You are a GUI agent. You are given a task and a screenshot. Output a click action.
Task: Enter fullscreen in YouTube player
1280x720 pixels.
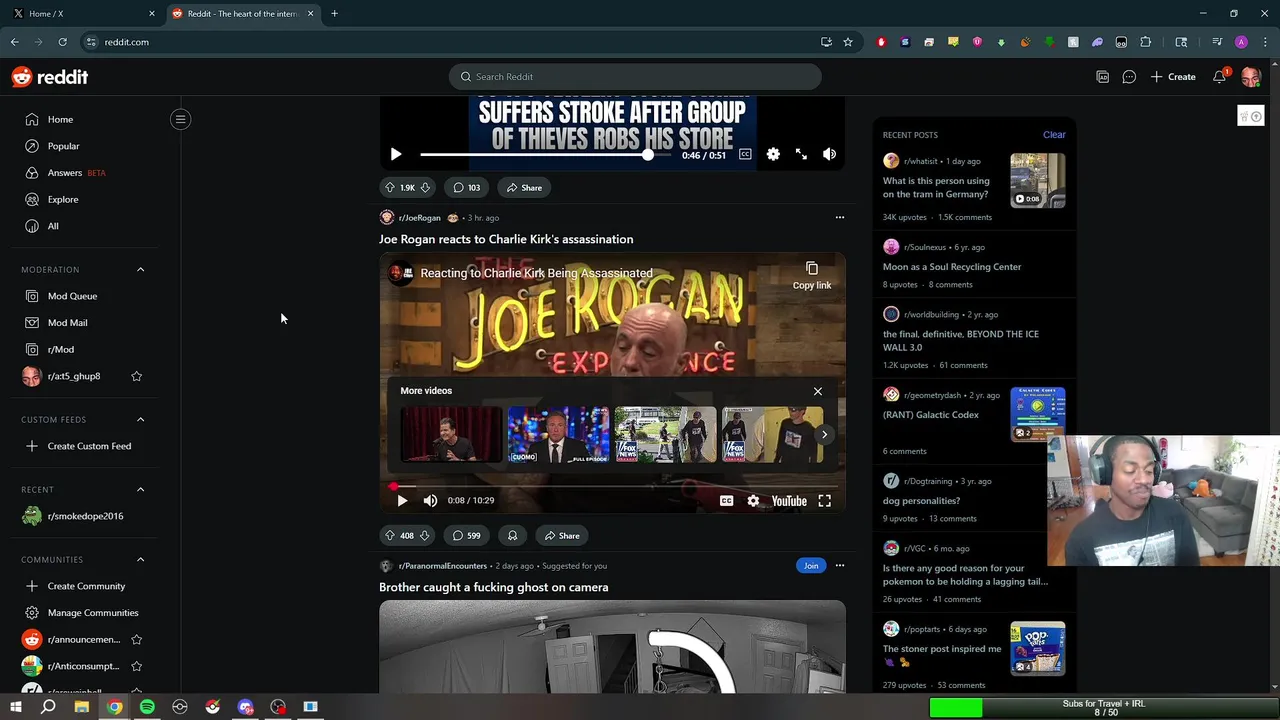pyautogui.click(x=825, y=501)
